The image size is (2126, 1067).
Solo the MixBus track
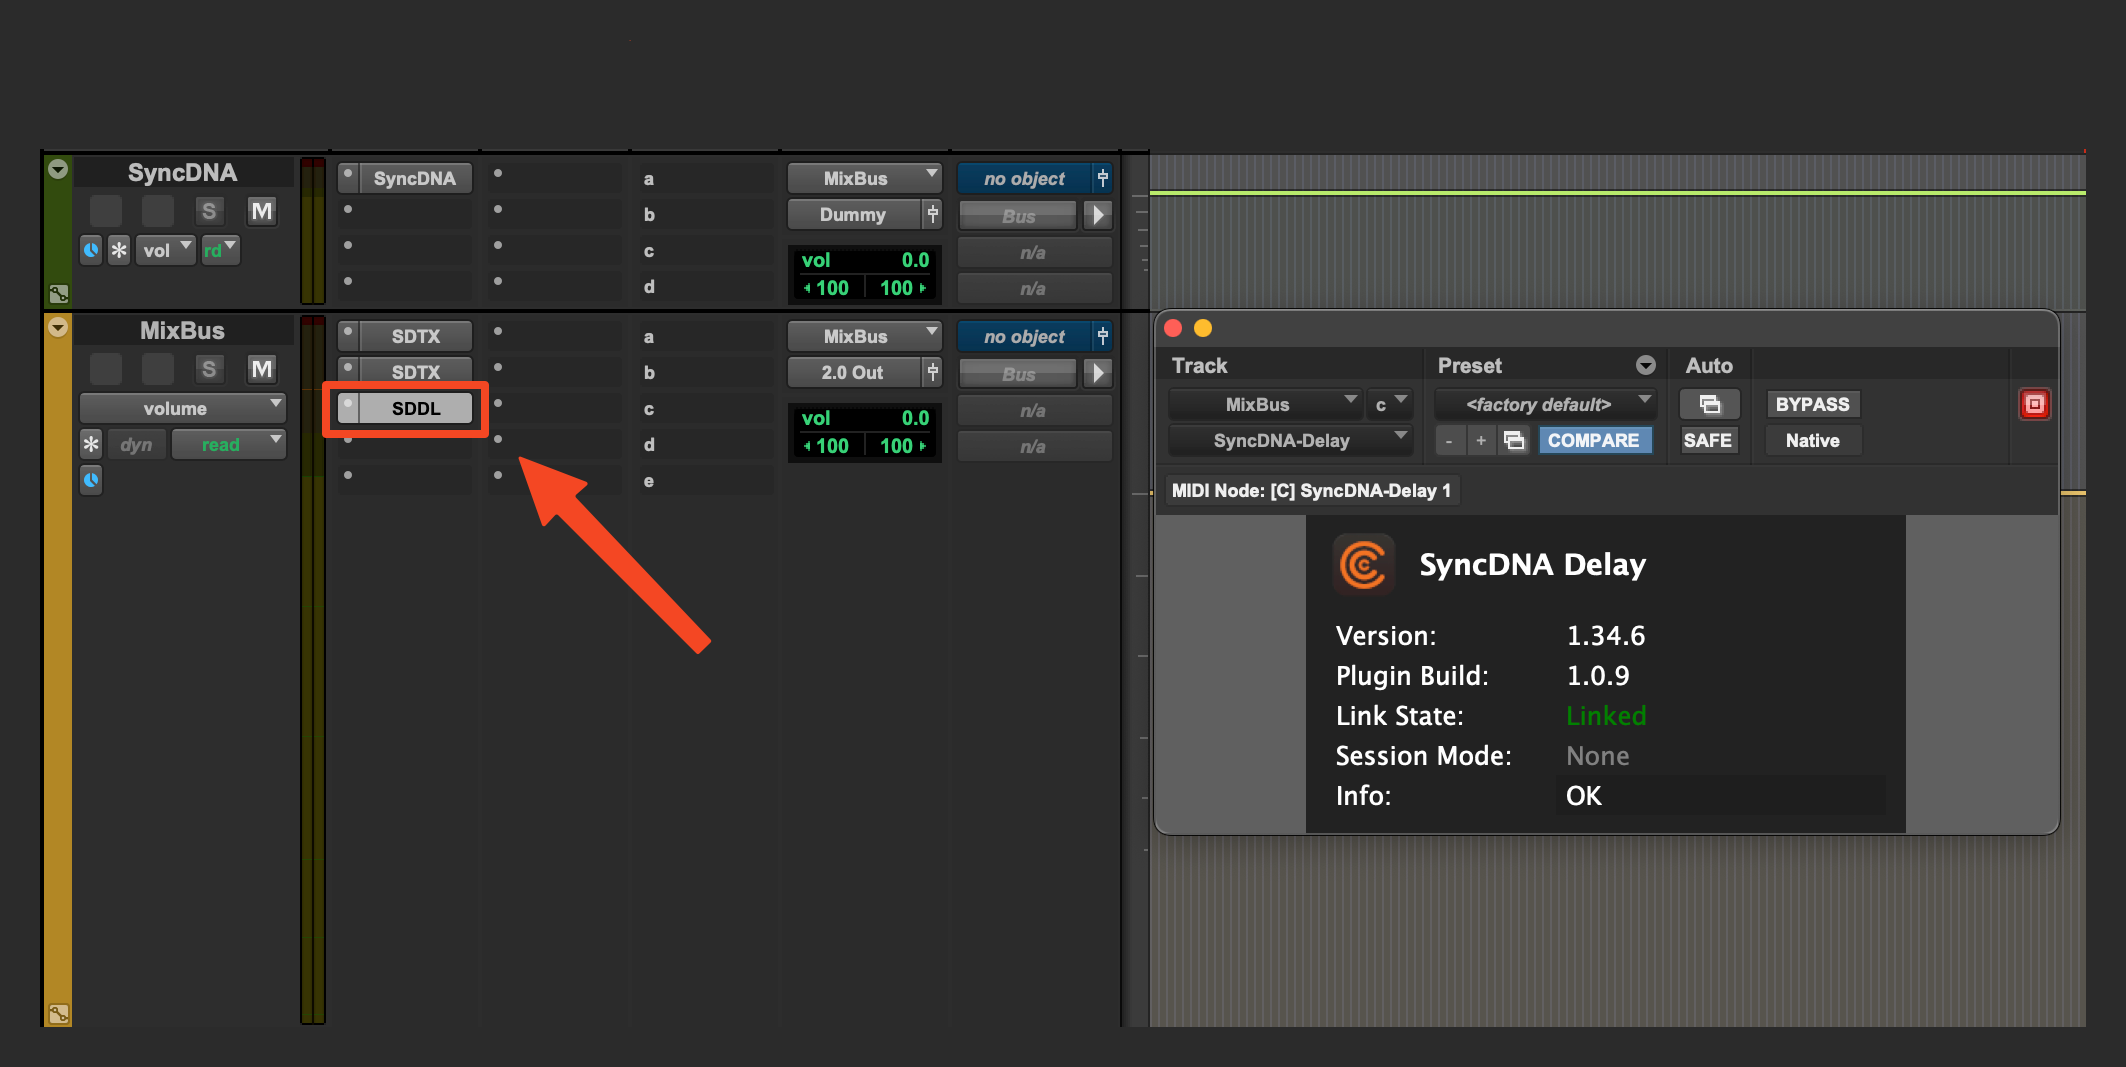[x=208, y=369]
